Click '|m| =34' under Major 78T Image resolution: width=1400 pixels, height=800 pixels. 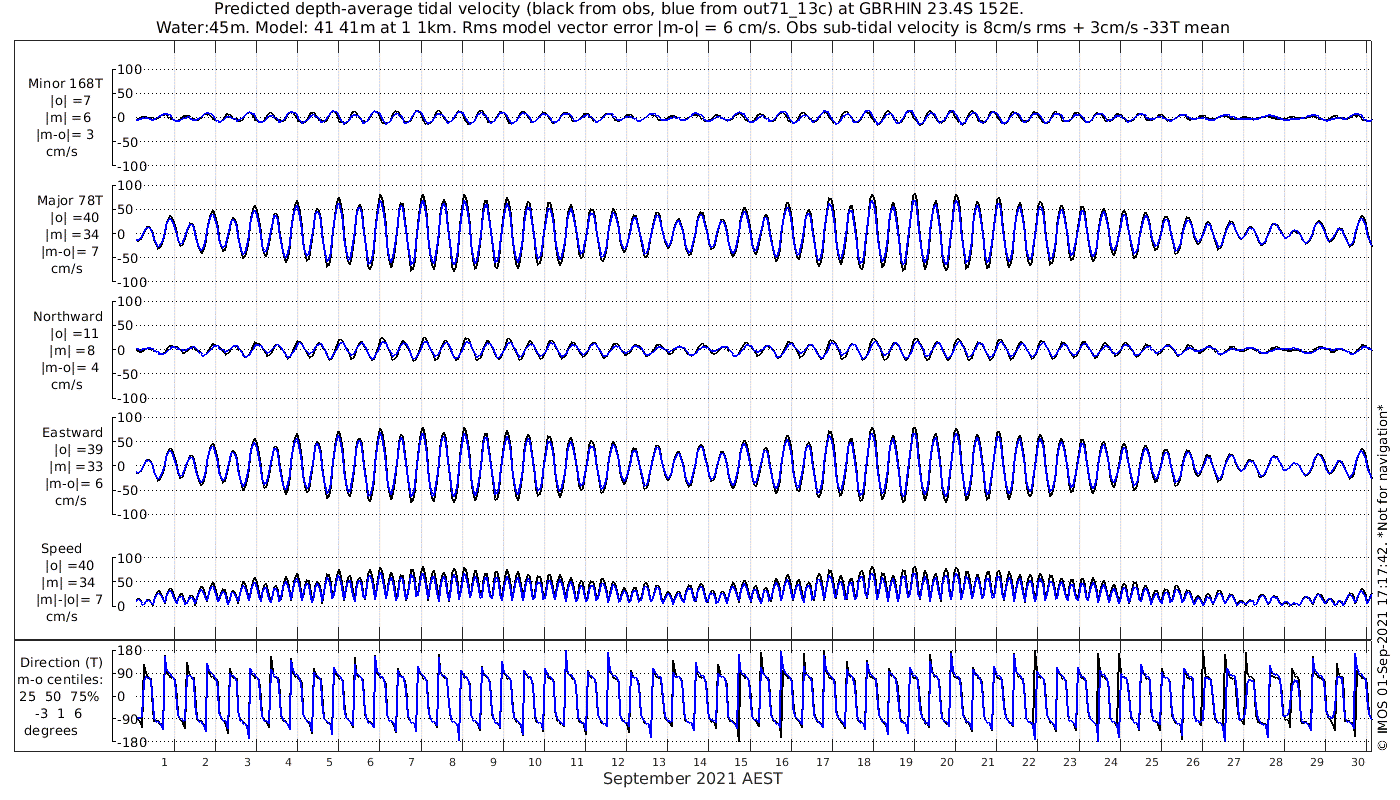(x=73, y=235)
